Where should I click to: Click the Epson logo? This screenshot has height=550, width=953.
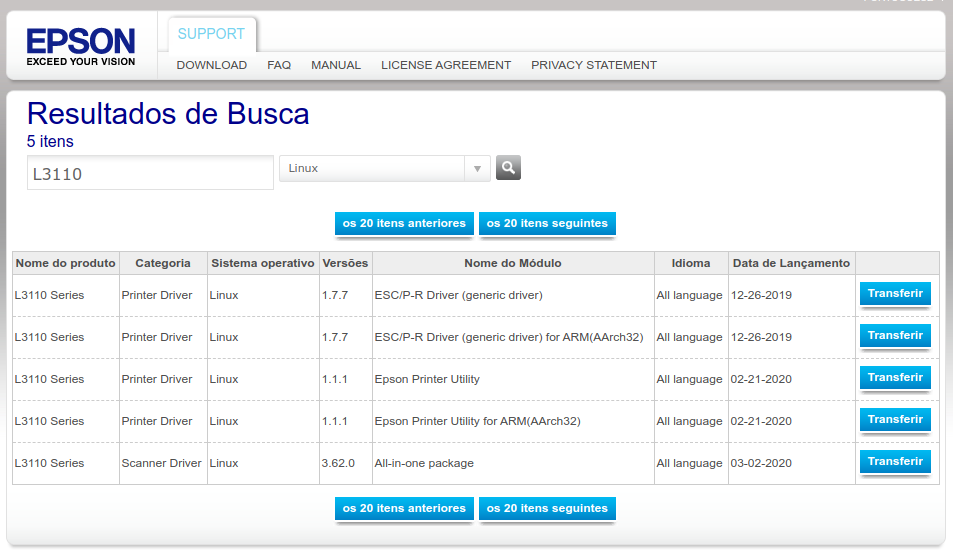coord(81,47)
